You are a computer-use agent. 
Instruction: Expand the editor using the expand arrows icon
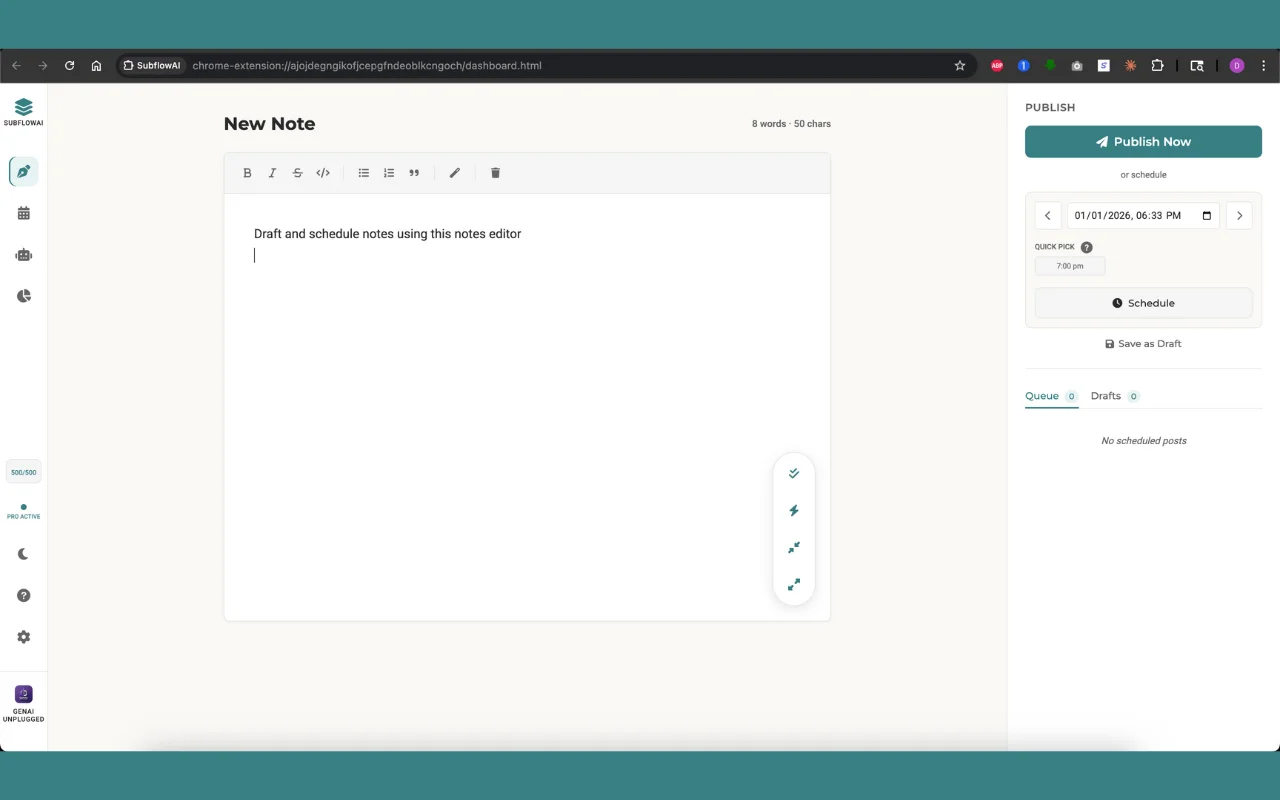pyautogui.click(x=793, y=584)
